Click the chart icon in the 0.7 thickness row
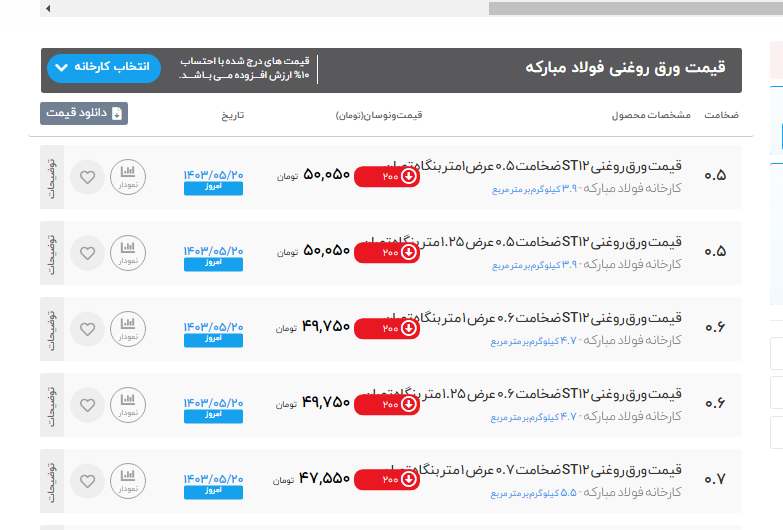Image resolution: width=783 pixels, height=530 pixels. (127, 481)
